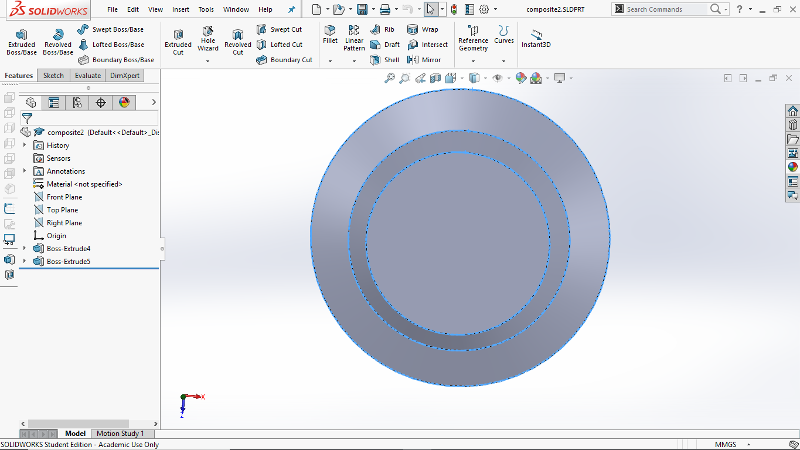Open the Appearances task pane icon
Screen dimensions: 800x450
point(792,167)
